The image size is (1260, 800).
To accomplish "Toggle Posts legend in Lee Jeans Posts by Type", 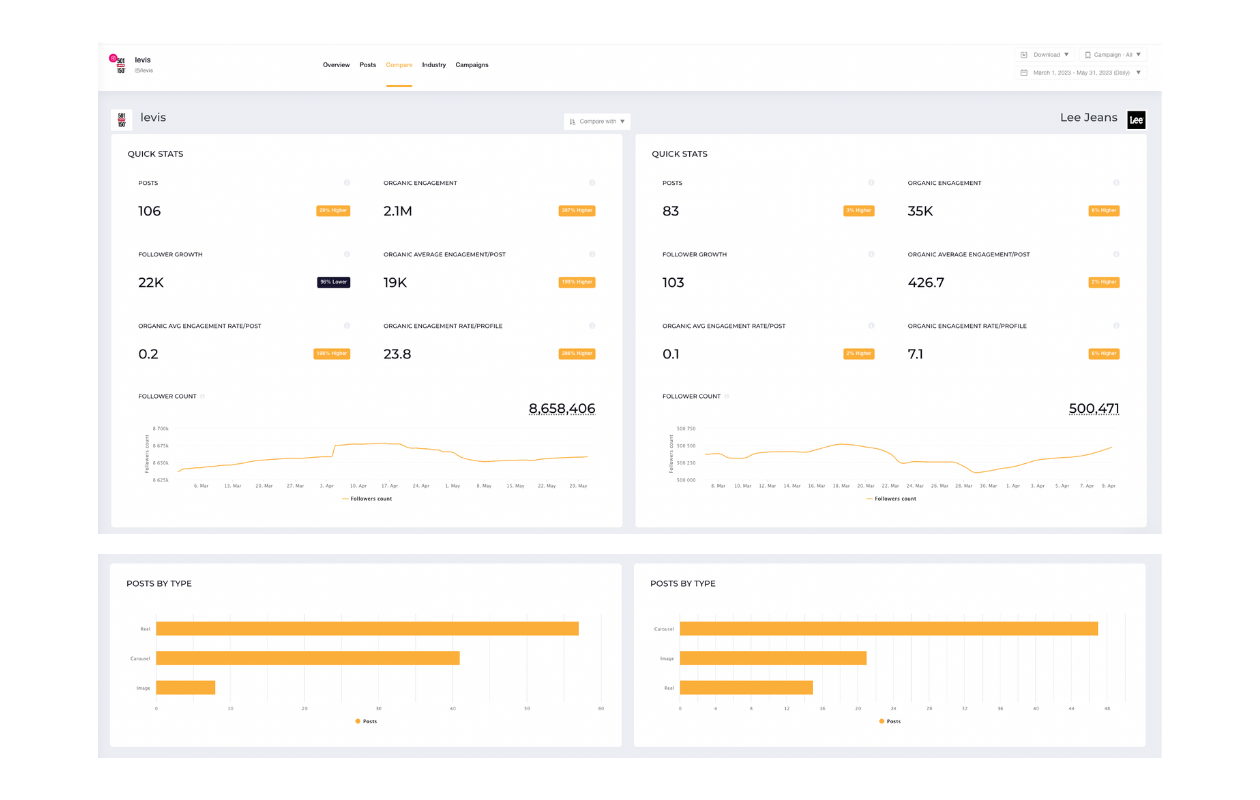I will point(890,721).
